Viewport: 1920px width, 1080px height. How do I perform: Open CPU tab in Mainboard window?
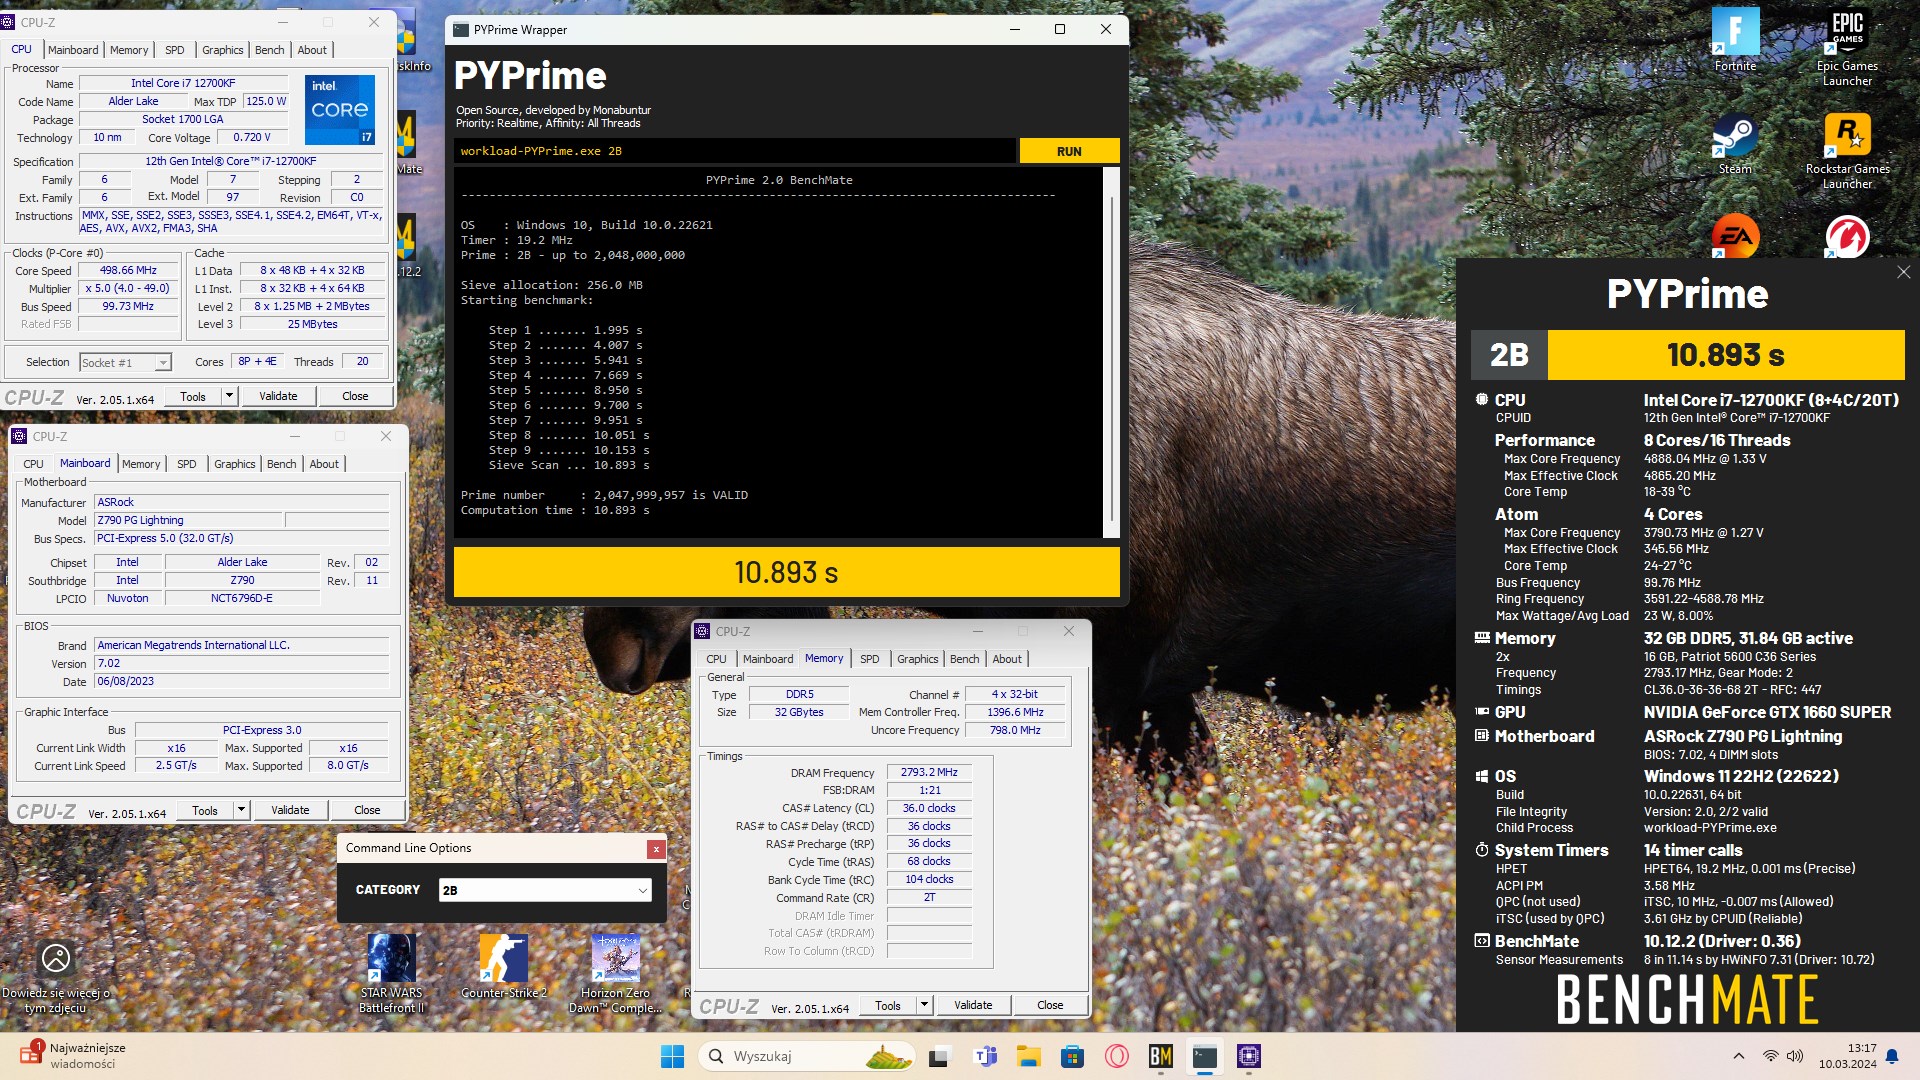pos(33,464)
